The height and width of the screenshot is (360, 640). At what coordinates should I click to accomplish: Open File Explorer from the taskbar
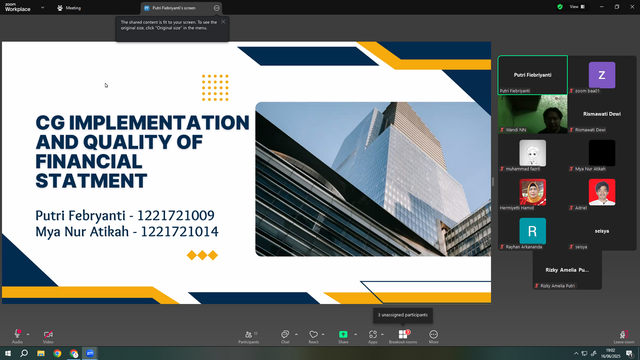pos(41,353)
